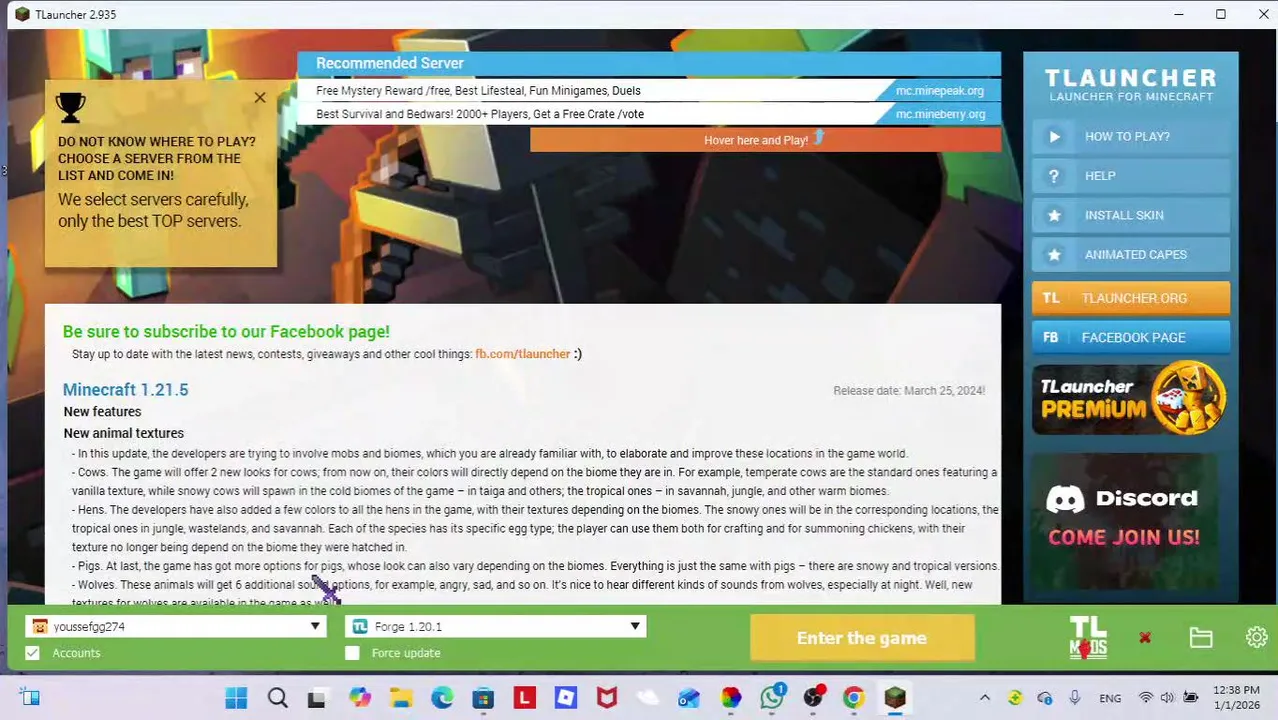Screen dimensions: 1278x720
Task: Click the Recommended Server header
Action: click(x=390, y=63)
